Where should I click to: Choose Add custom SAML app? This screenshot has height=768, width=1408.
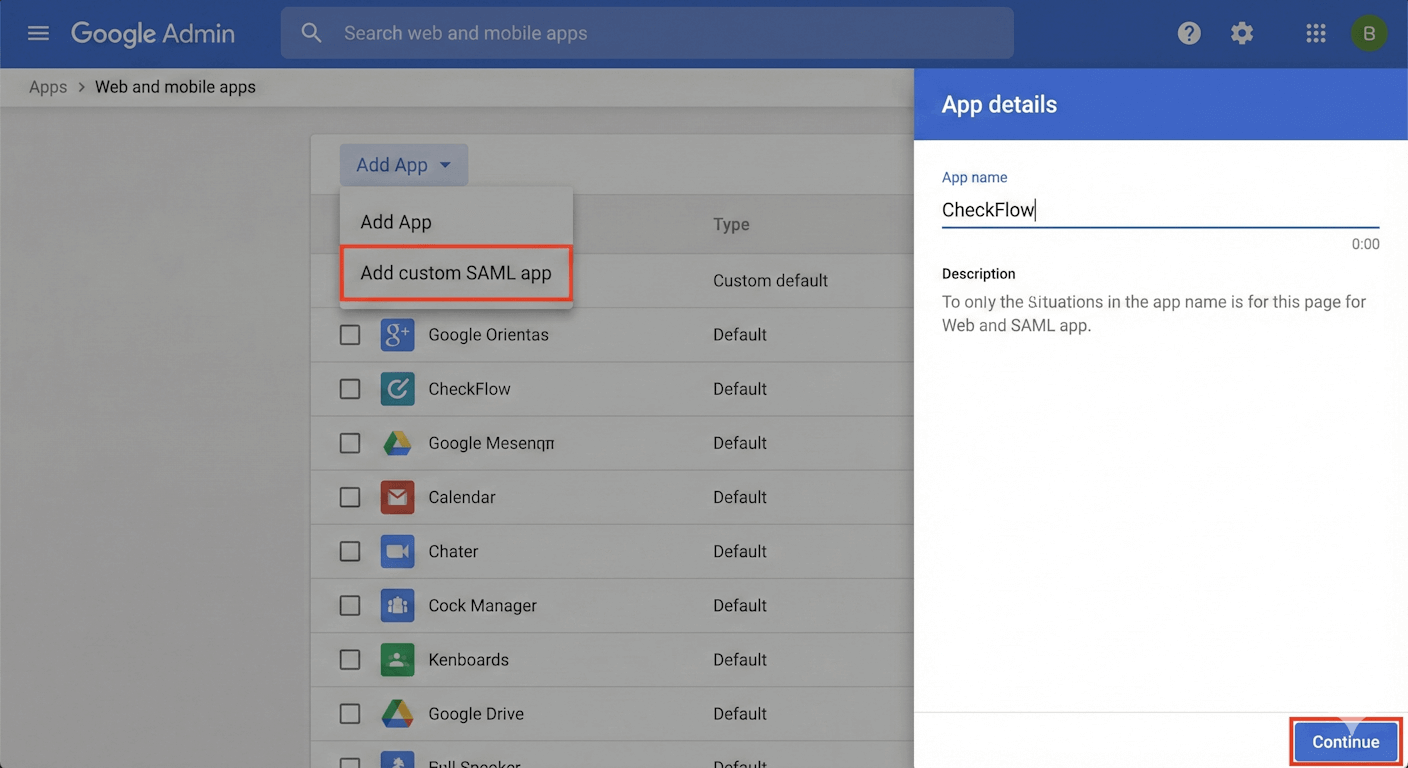pyautogui.click(x=456, y=271)
